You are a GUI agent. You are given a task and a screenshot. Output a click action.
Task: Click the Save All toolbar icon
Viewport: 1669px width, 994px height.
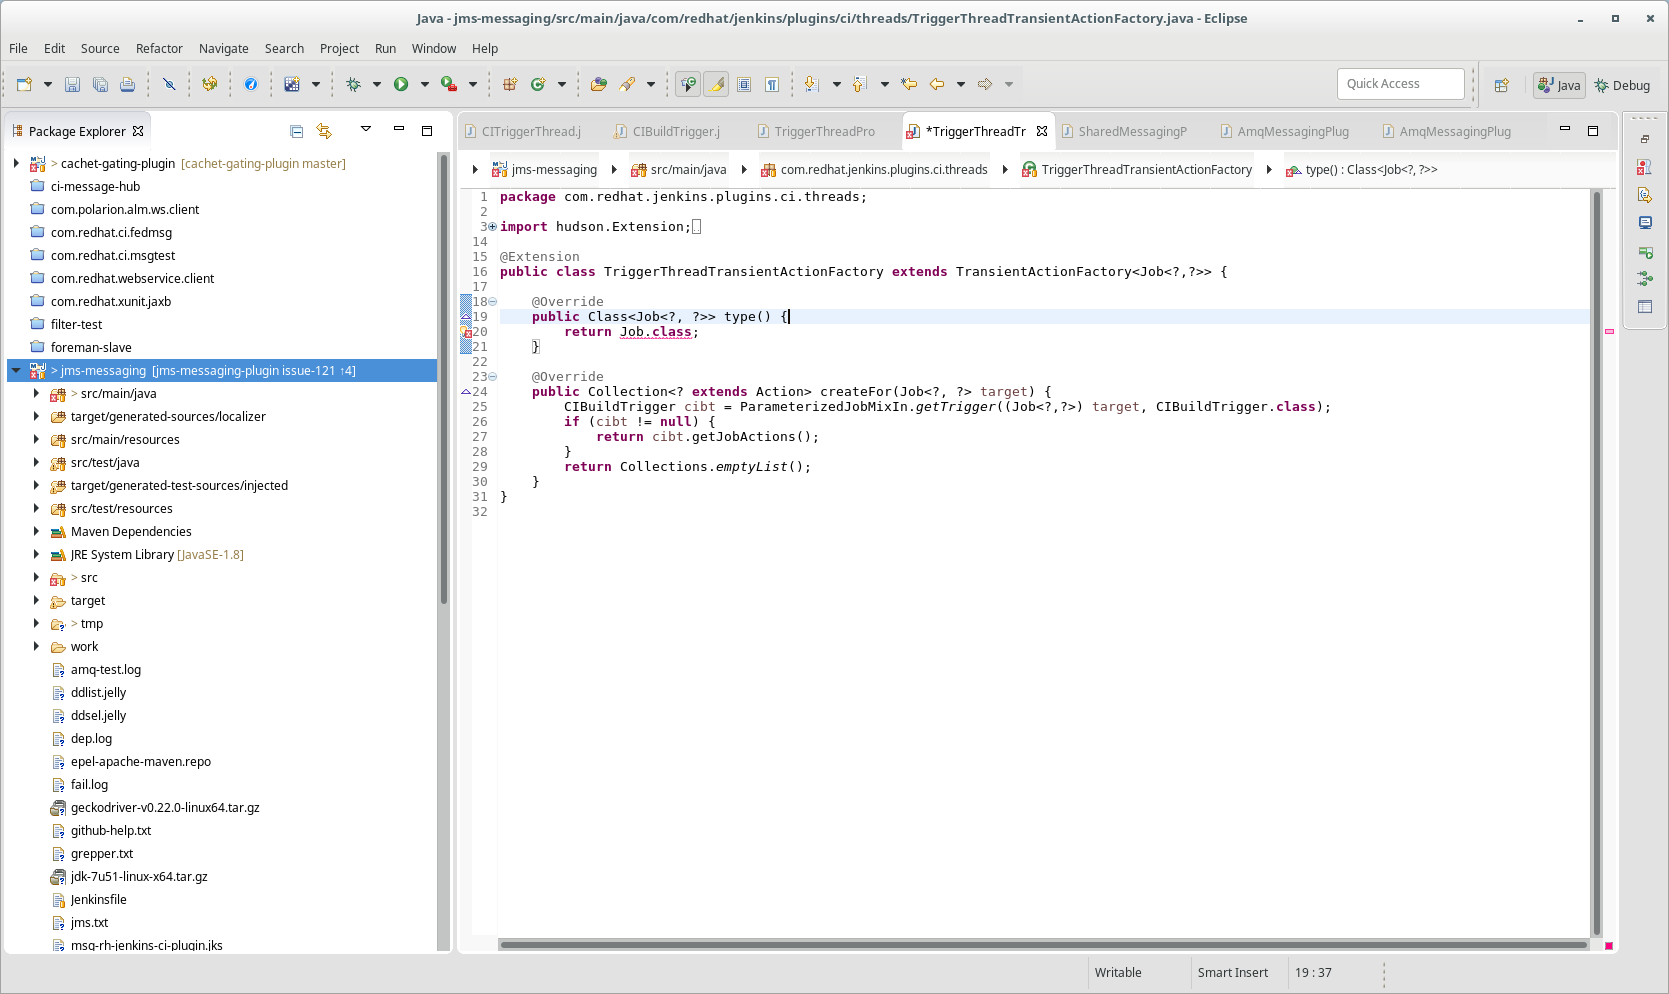coord(100,85)
